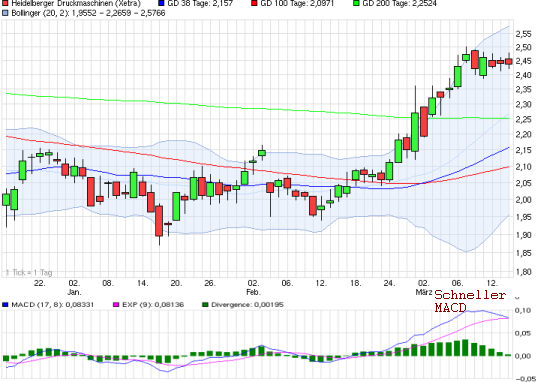Click the magenta EXP (9) legend swatch
The height and width of the screenshot is (382, 541).
[x=116, y=305]
